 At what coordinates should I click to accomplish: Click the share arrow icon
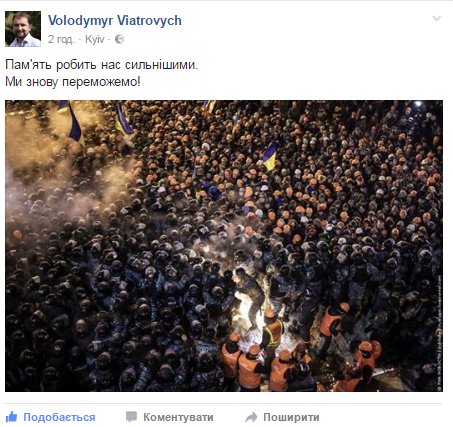click(251, 417)
